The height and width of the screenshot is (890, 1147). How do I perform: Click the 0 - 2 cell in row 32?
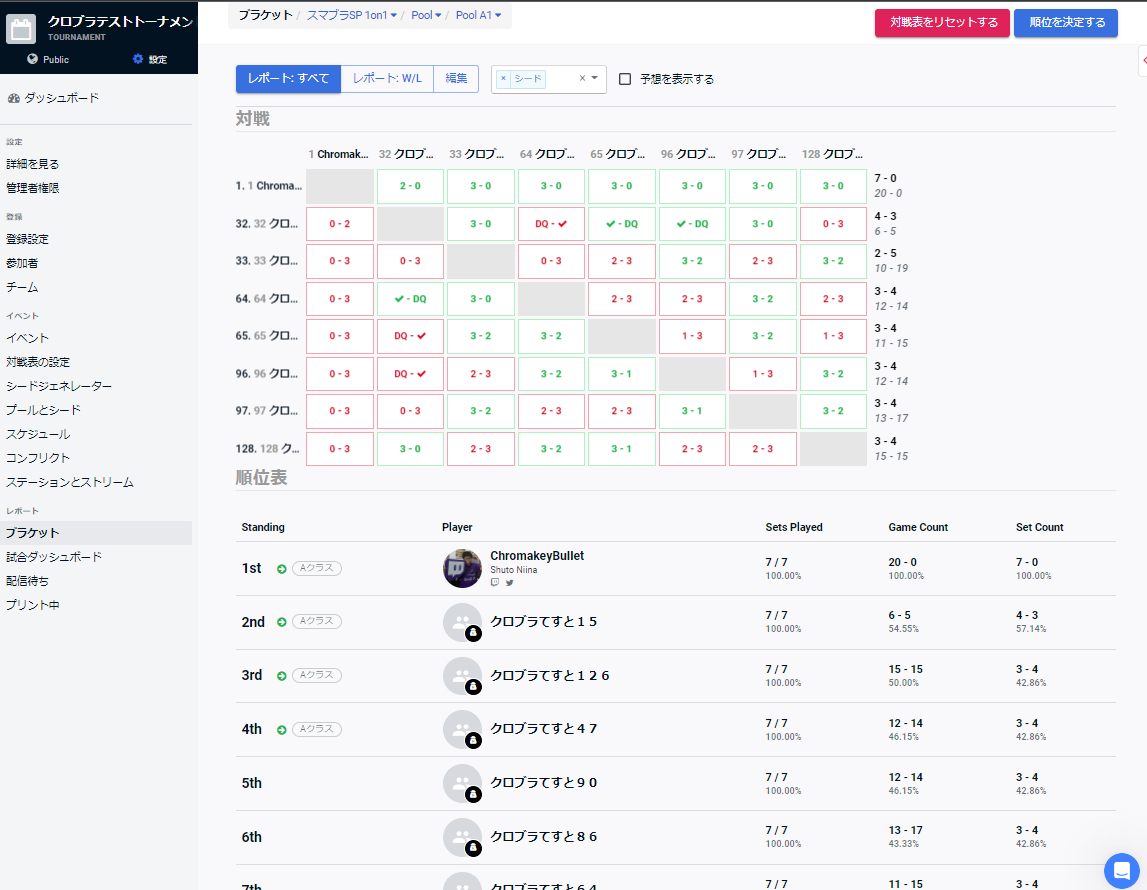point(340,224)
